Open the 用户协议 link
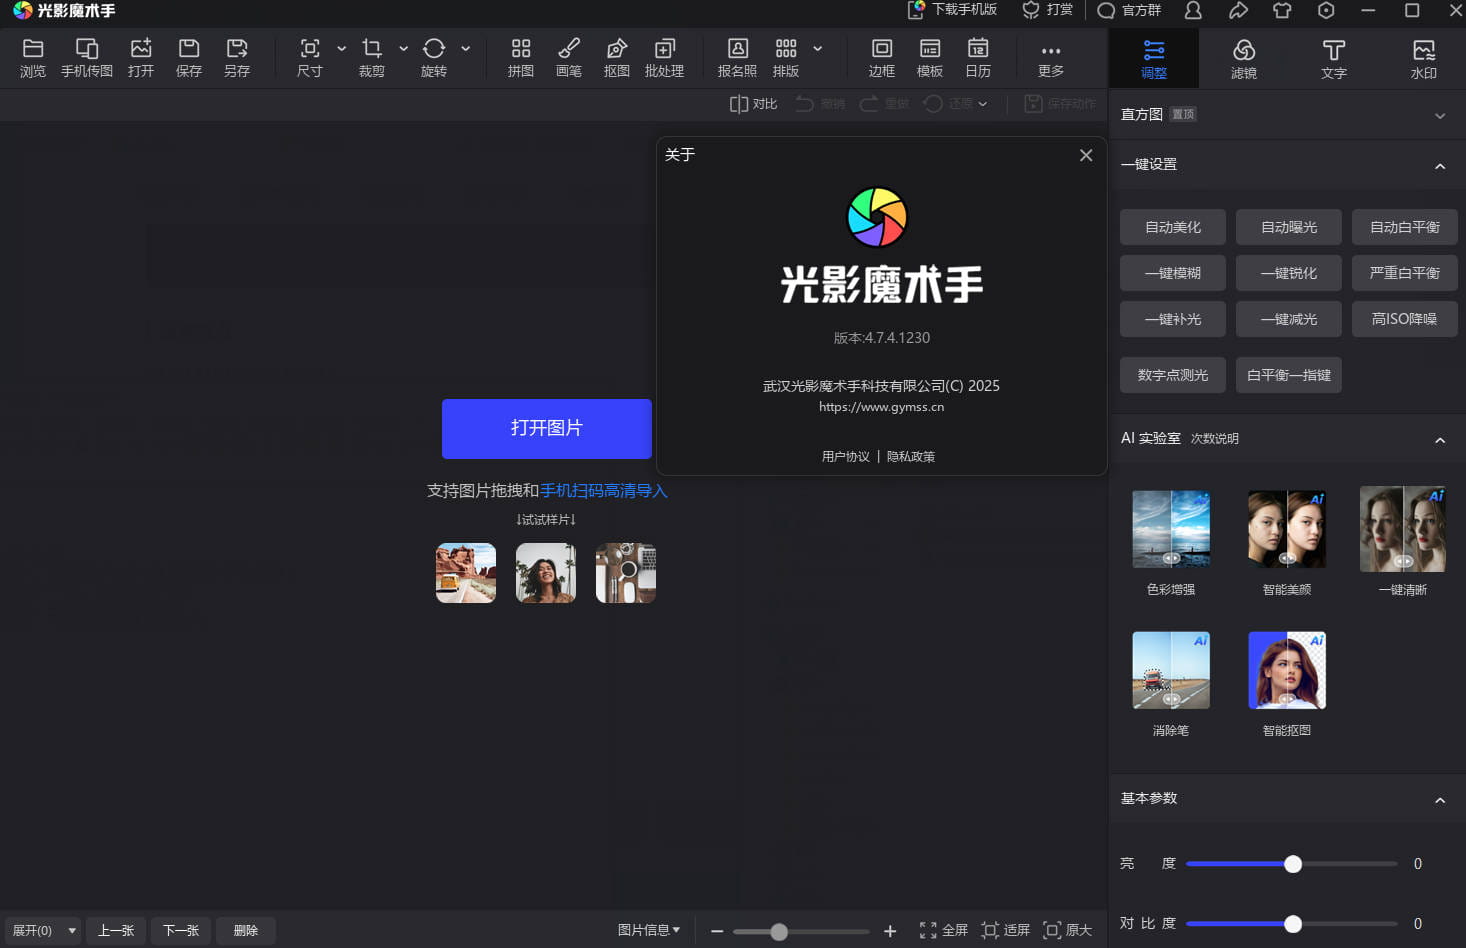 [x=845, y=456]
